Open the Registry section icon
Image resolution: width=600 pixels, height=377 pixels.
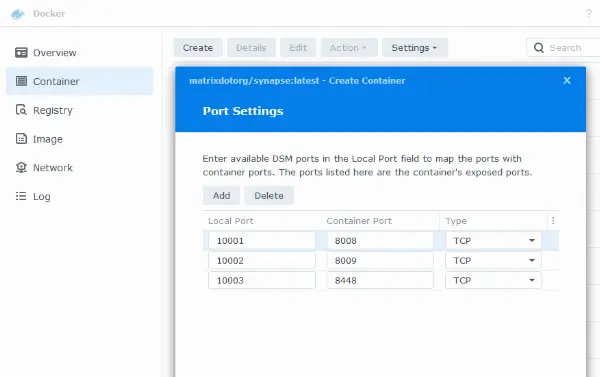tap(21, 110)
